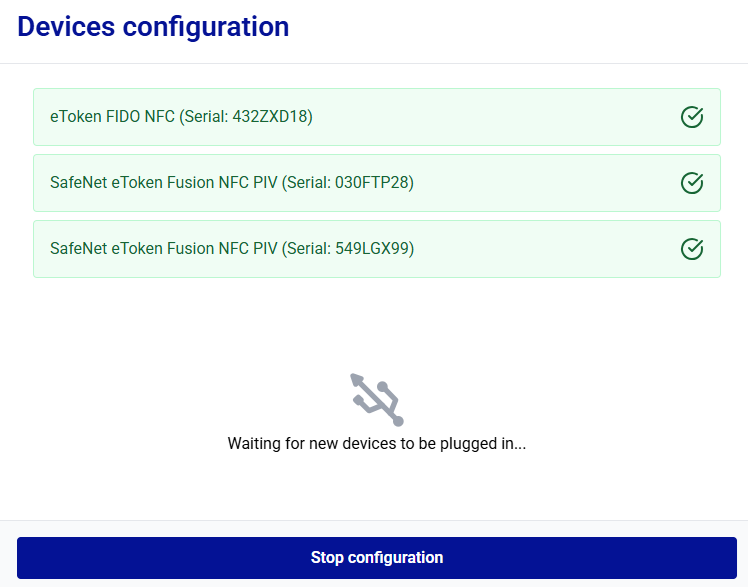Click 'SafeNet eToken Fusion NFC PIV' in second row
This screenshot has height=587, width=748.
pos(163,183)
